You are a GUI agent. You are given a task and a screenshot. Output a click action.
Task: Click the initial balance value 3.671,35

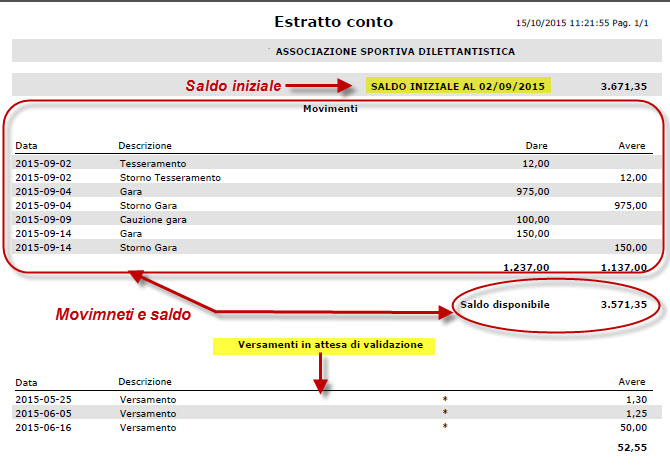(x=624, y=86)
